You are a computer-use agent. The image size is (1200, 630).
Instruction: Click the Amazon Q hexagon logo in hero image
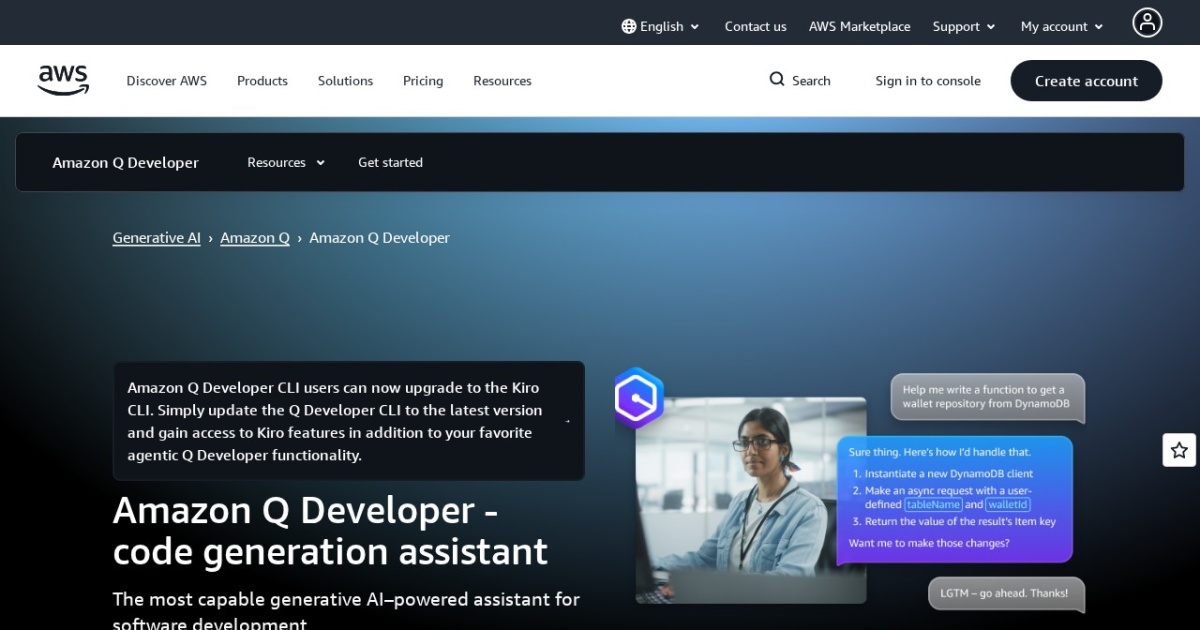tap(638, 398)
